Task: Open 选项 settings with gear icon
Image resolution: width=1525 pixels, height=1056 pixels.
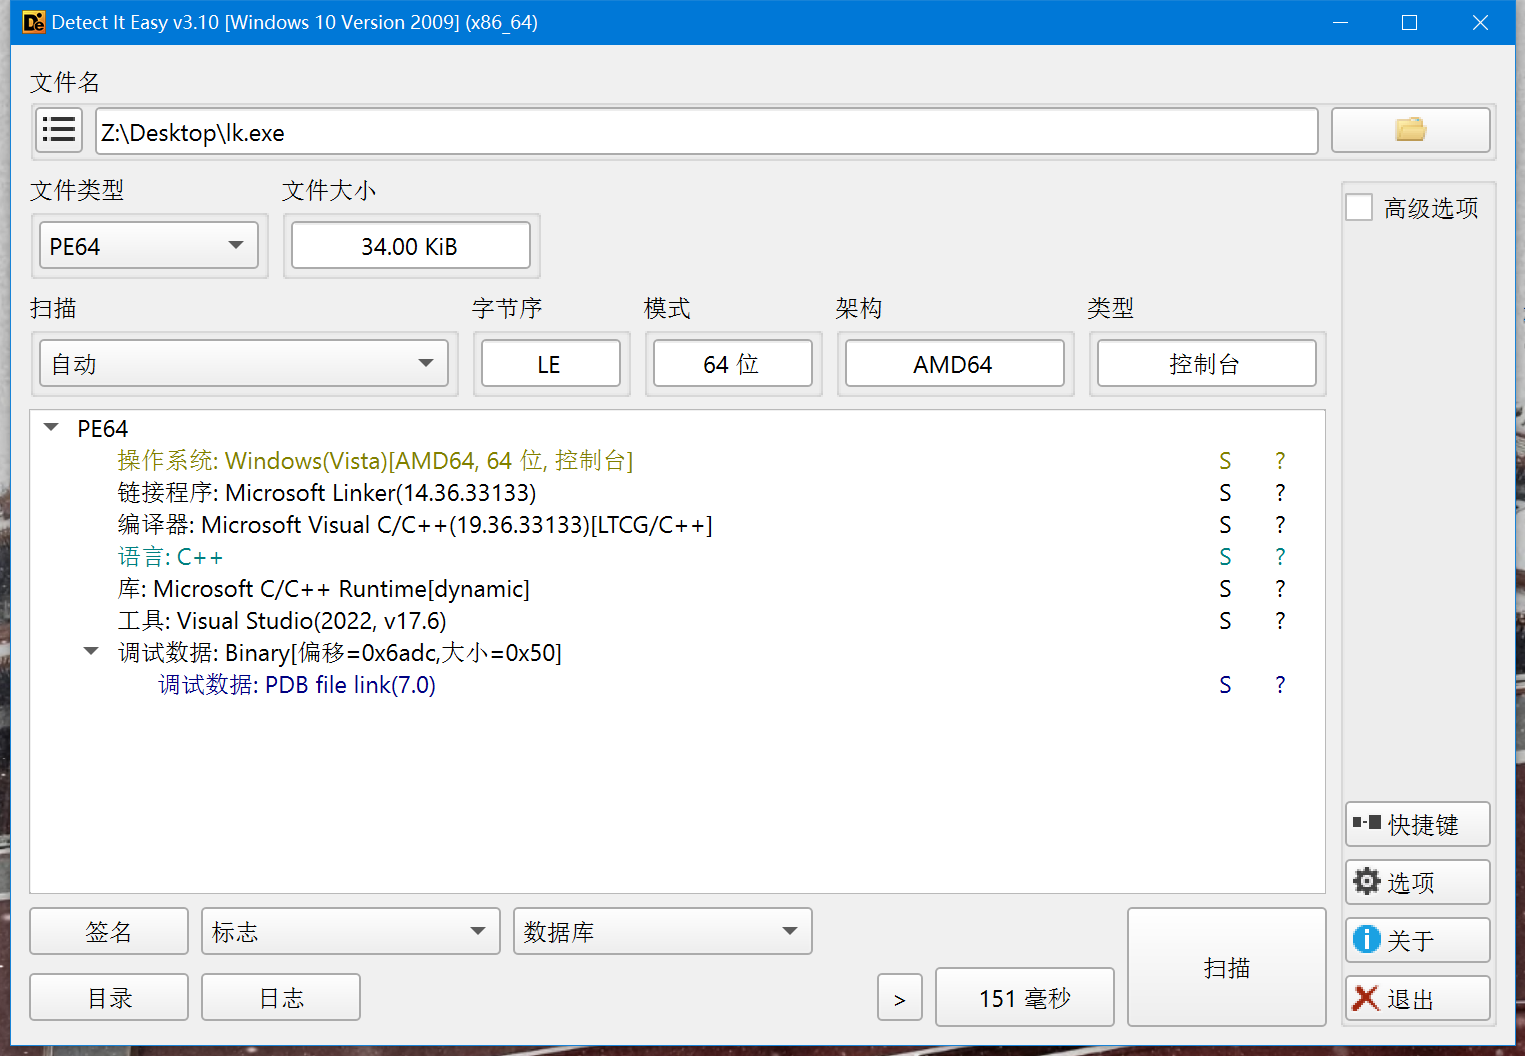Action: click(x=1417, y=882)
